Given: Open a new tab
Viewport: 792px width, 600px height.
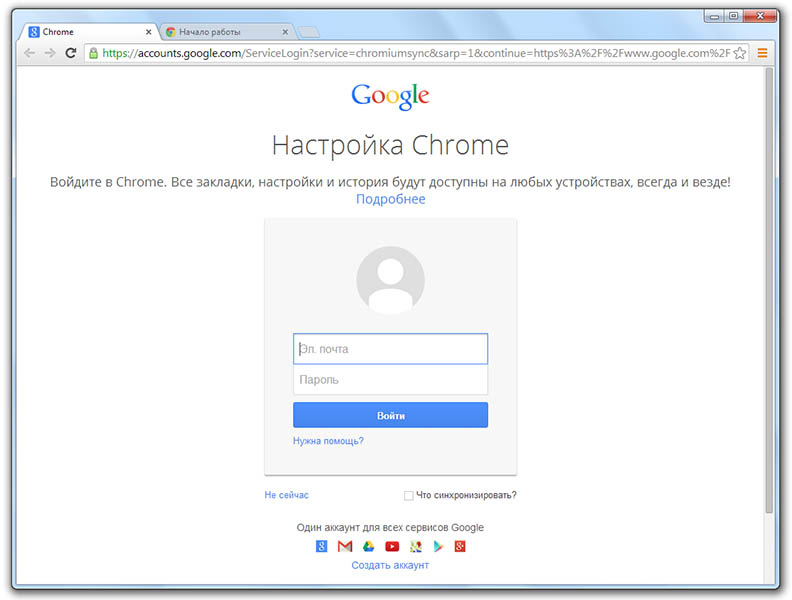Looking at the screenshot, I should pos(309,32).
